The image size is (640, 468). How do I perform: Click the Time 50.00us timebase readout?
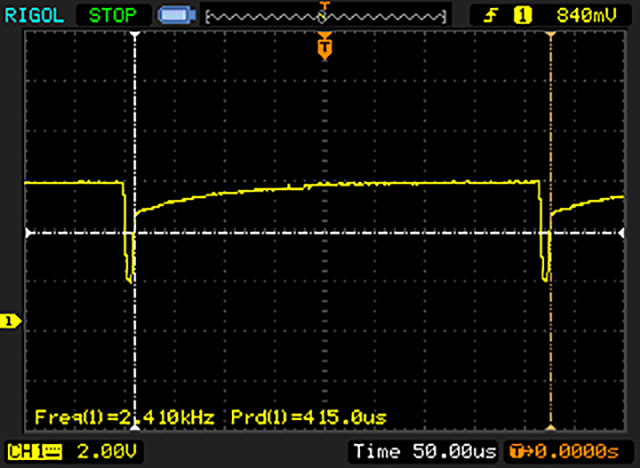pos(425,451)
